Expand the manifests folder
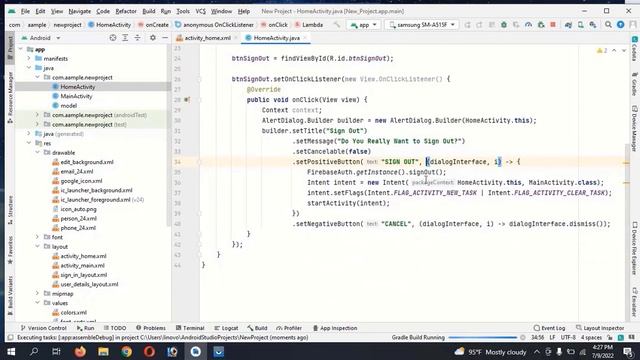 point(29,58)
